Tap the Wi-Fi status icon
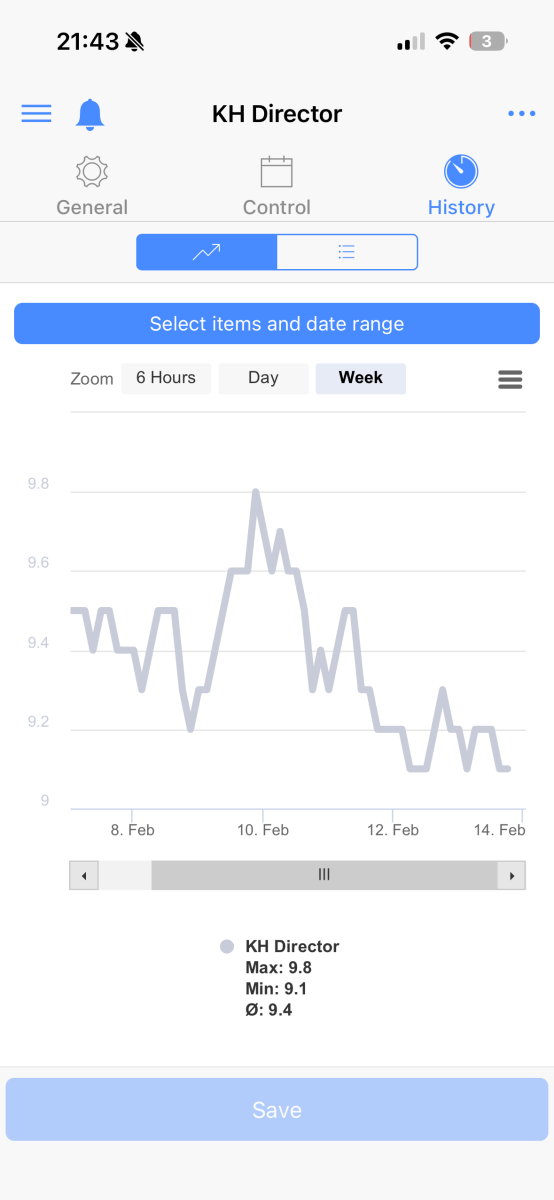 447,42
